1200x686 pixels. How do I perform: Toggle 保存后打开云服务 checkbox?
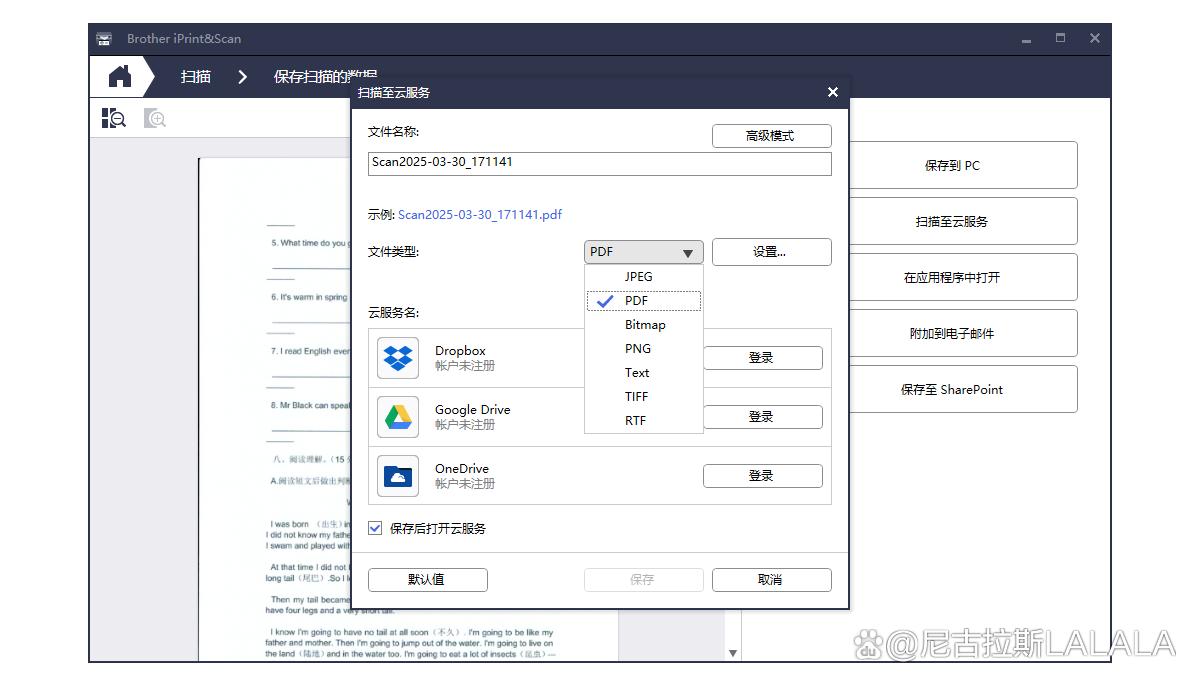point(375,528)
